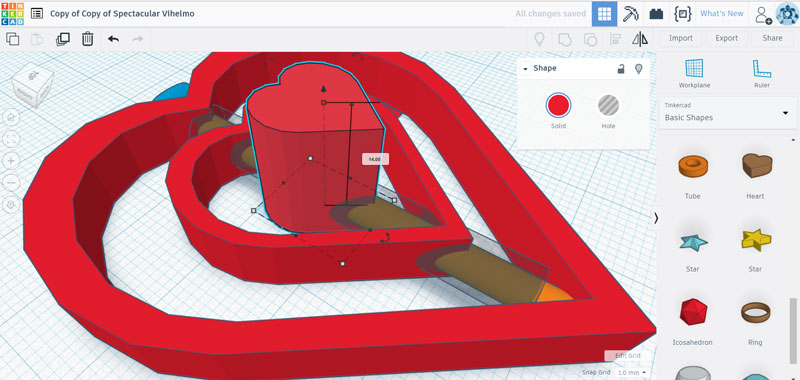Viewport: 800px width, 380px height.
Task: Invite collaborators with add-person icon
Action: click(x=763, y=14)
